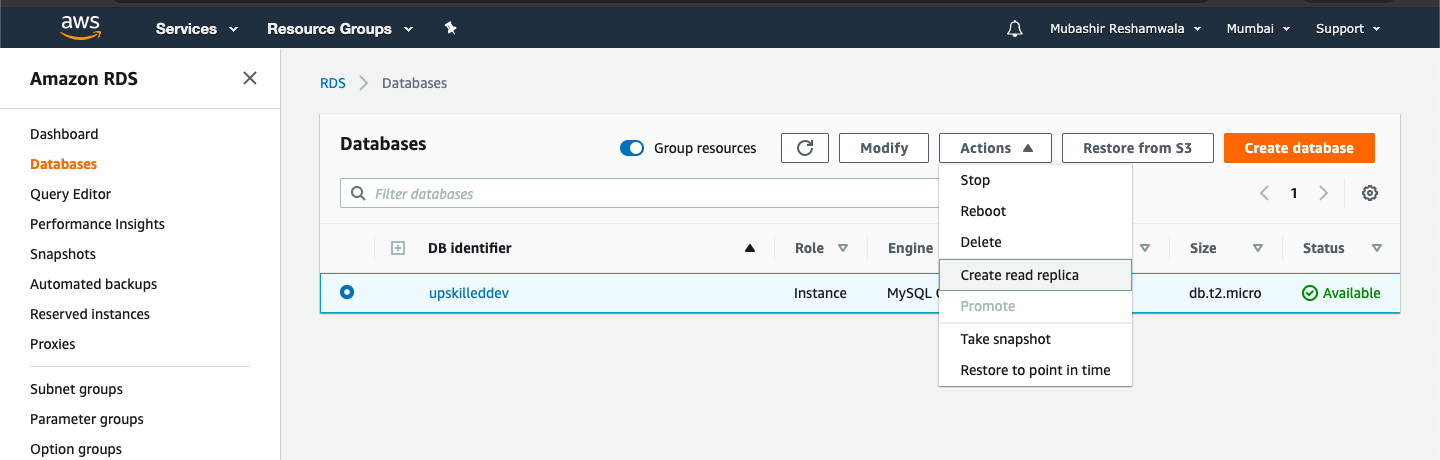This screenshot has width=1440, height=460.
Task: Open the Resource Groups dropdown
Action: tap(340, 28)
